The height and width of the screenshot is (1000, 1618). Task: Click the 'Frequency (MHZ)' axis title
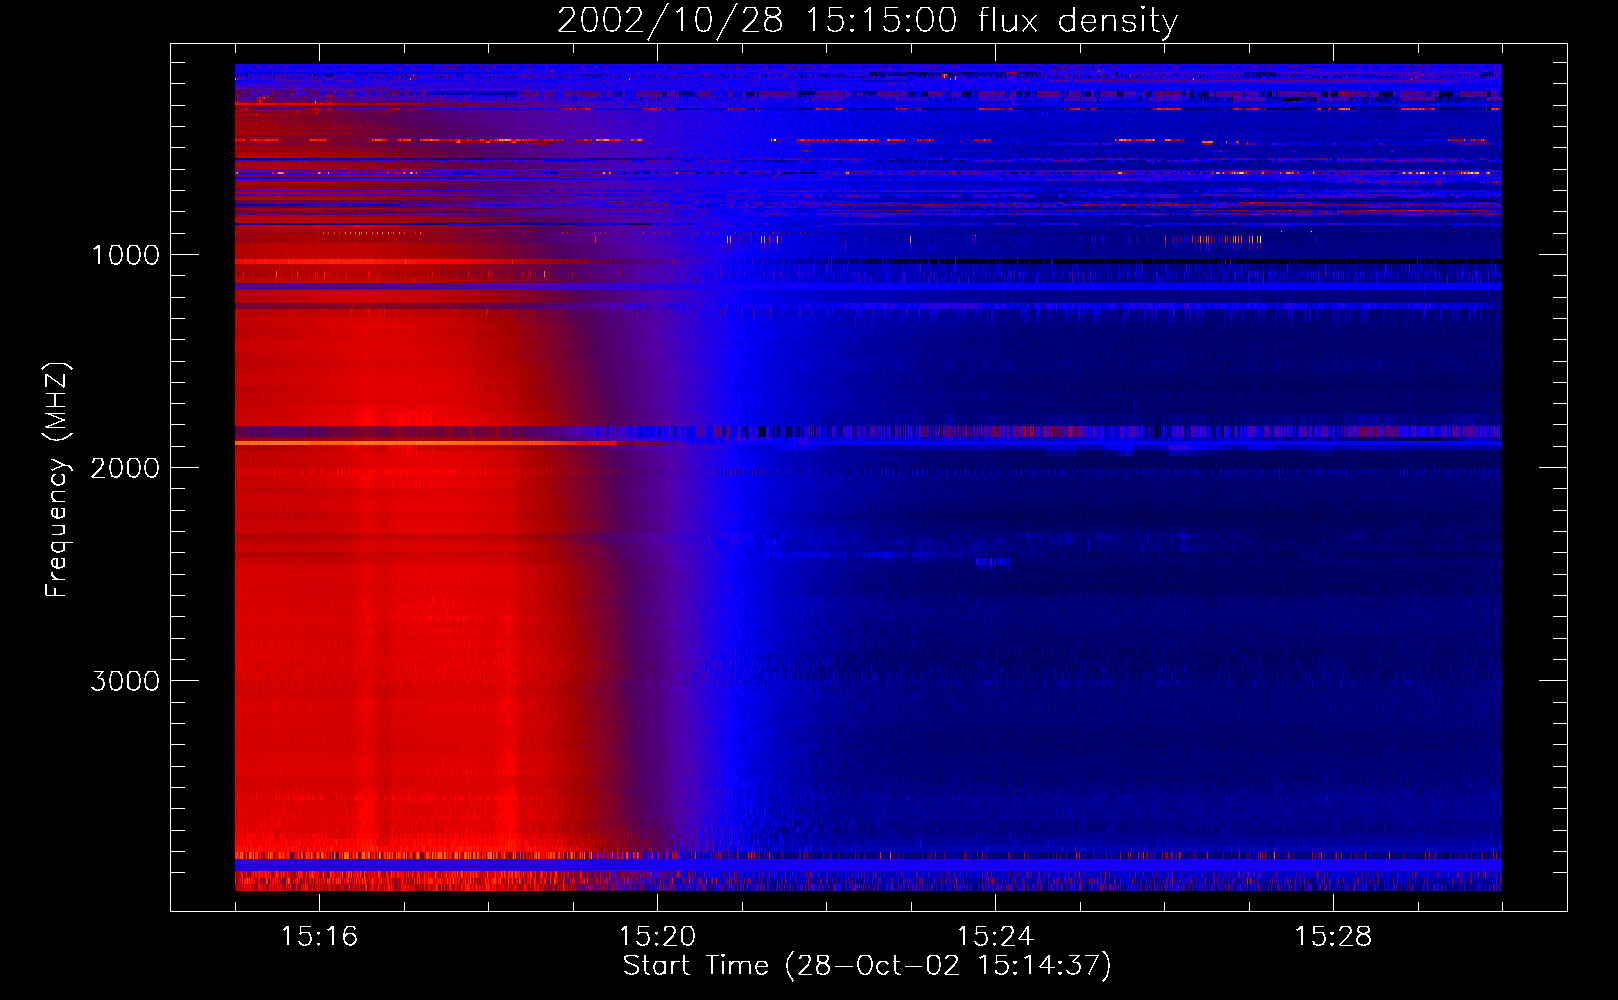click(57, 480)
